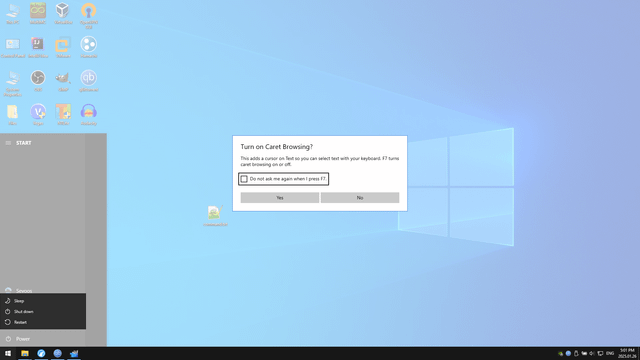
Task: Click the NVIDIA tray icon
Action: click(560, 353)
